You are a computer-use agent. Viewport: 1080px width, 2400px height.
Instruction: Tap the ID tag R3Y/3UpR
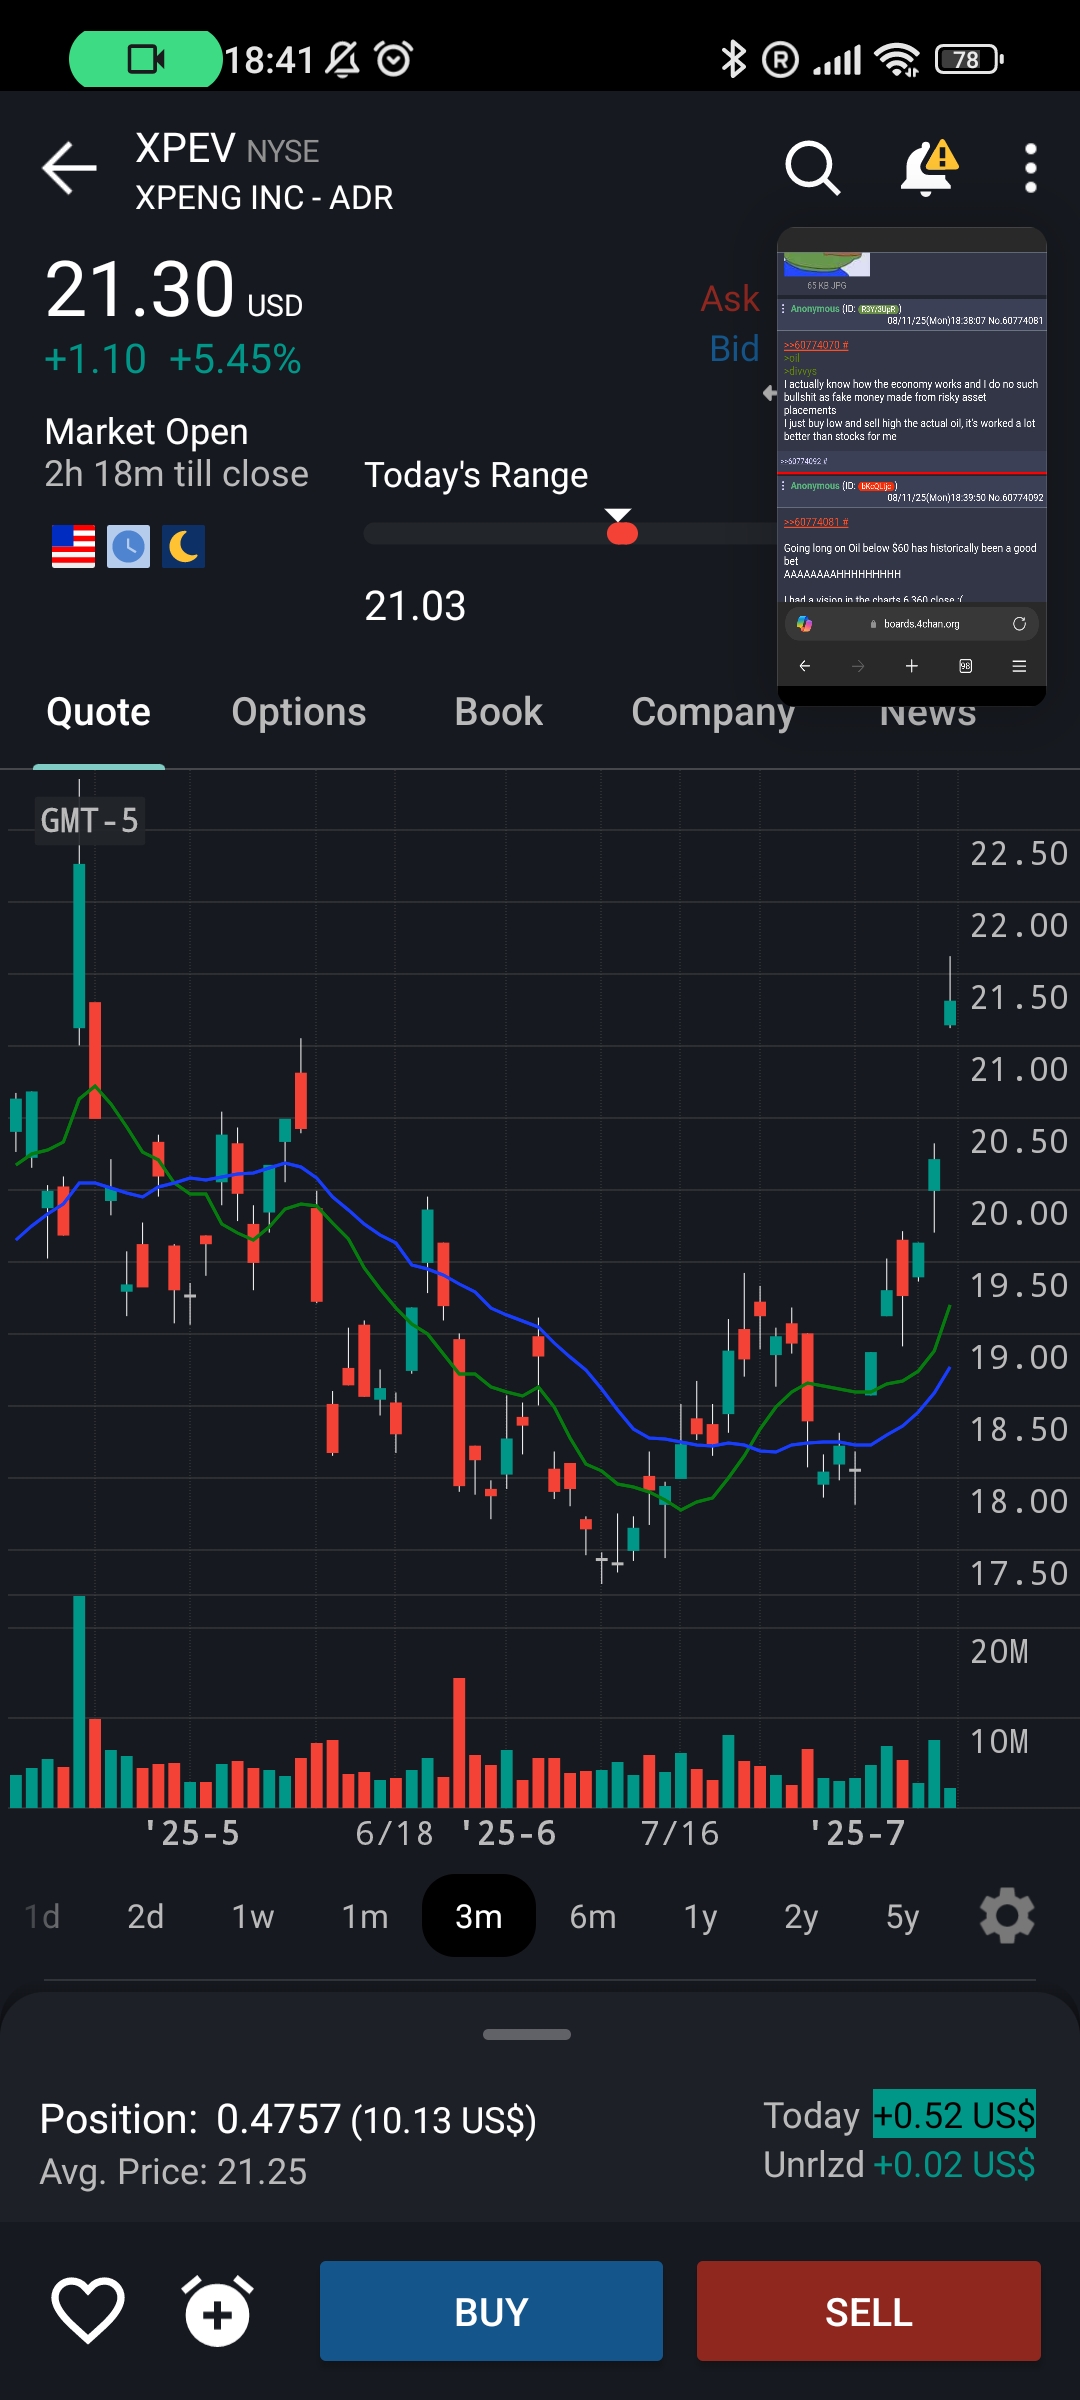pos(880,309)
